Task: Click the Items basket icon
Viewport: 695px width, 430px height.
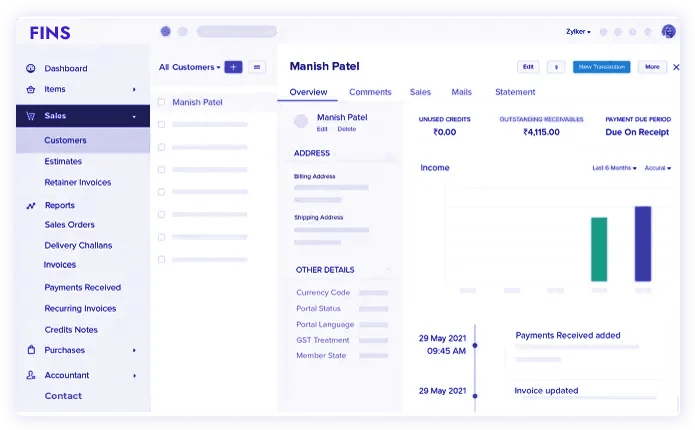Action: (31, 89)
